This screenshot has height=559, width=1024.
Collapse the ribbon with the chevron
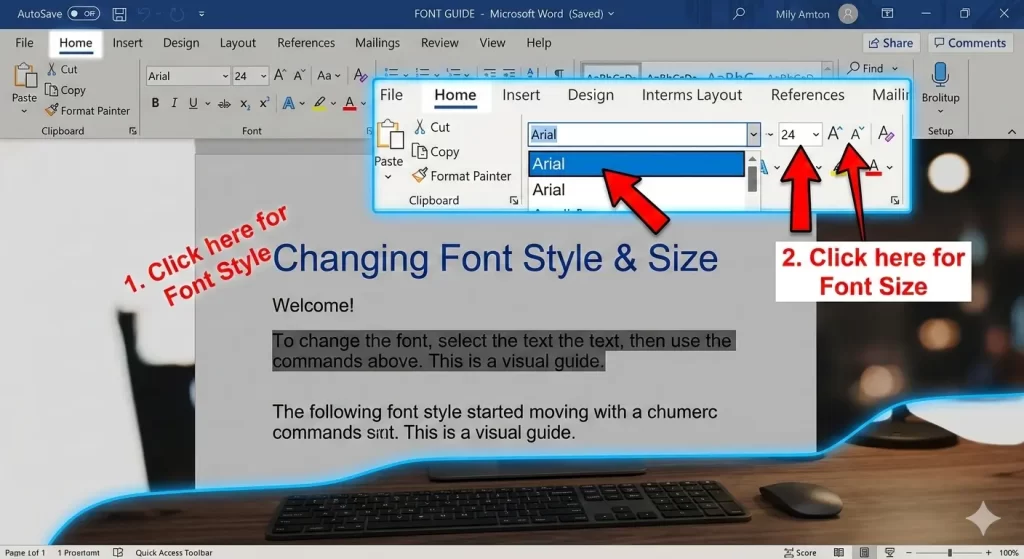pyautogui.click(x=1012, y=131)
